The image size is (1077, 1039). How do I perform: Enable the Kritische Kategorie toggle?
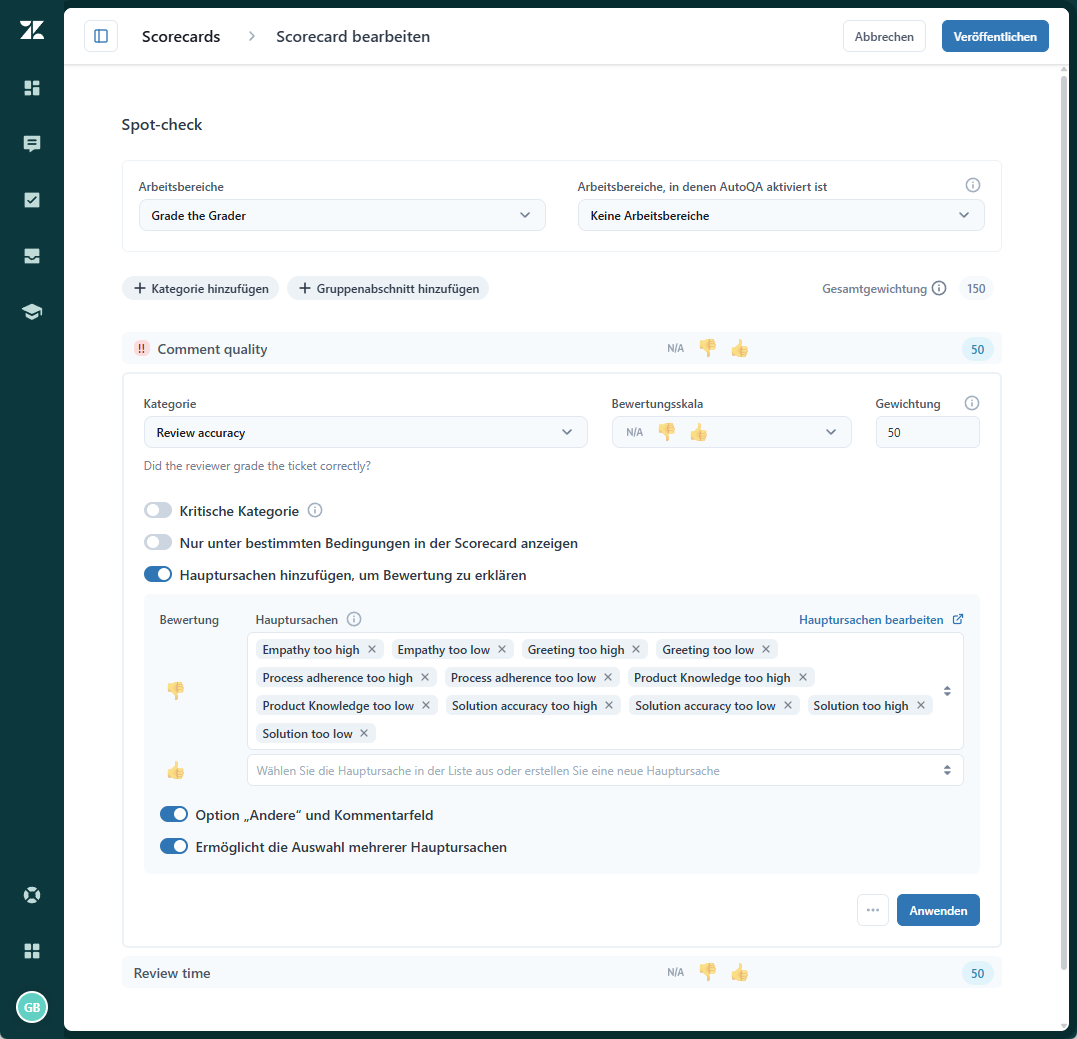point(158,511)
